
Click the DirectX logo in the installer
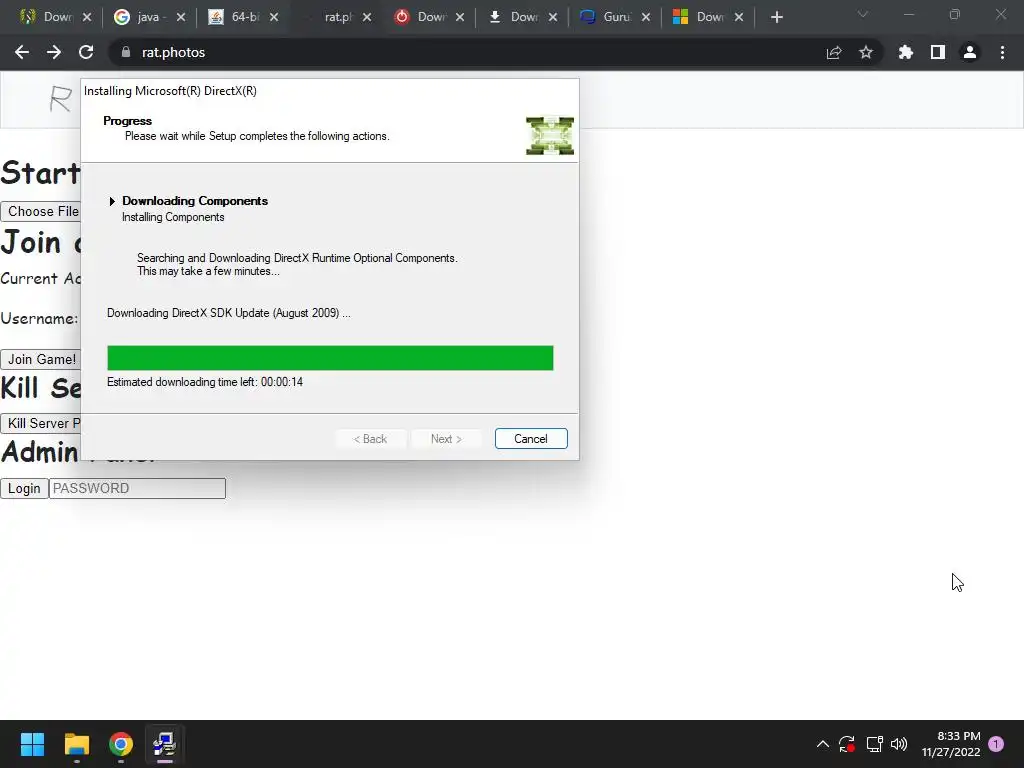(550, 136)
